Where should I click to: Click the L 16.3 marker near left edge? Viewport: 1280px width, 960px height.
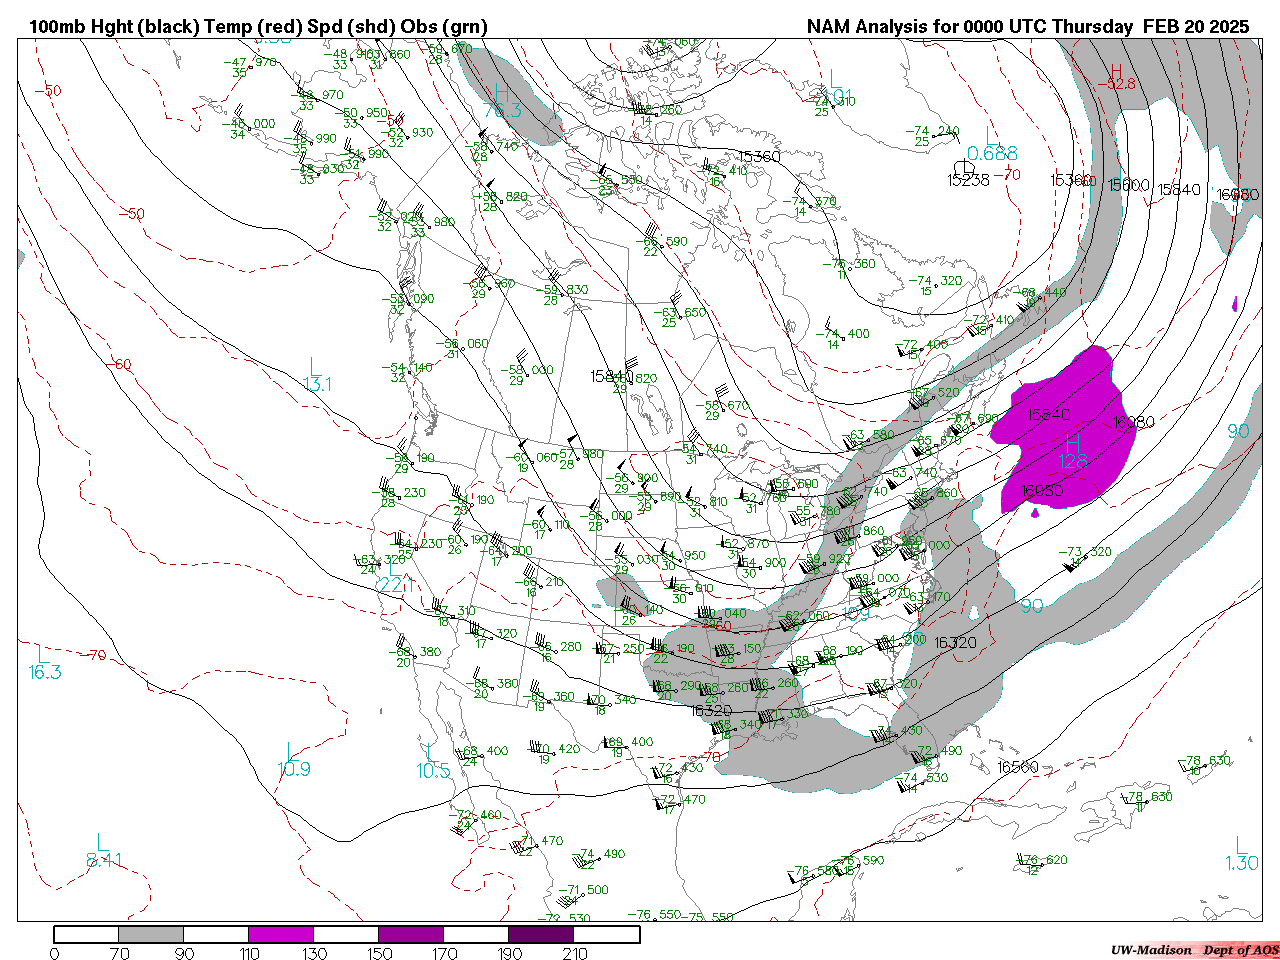click(45, 664)
